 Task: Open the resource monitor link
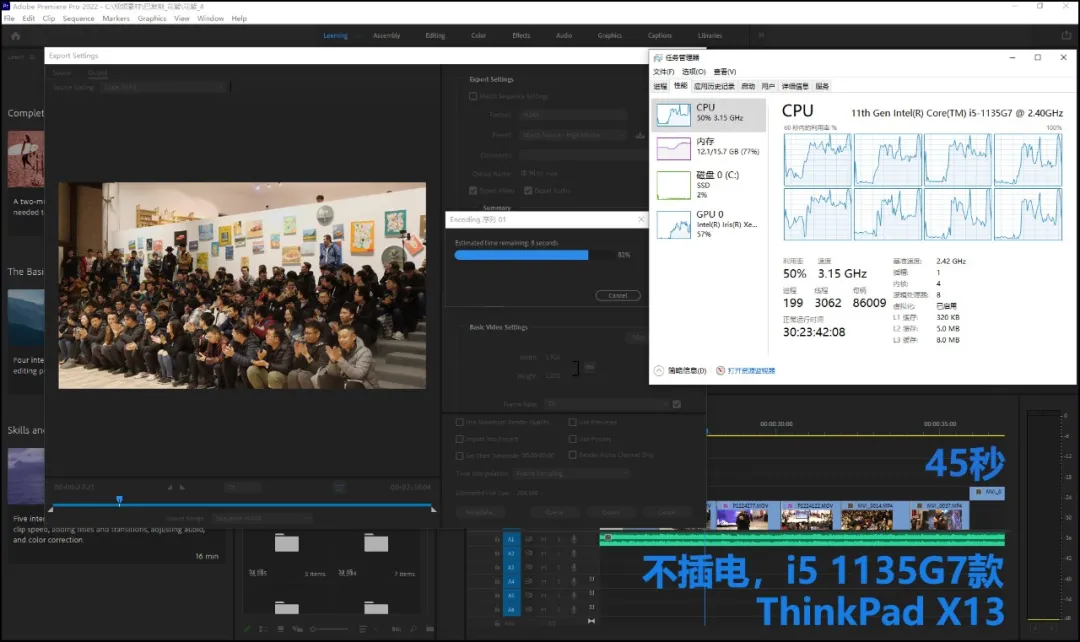coord(751,371)
